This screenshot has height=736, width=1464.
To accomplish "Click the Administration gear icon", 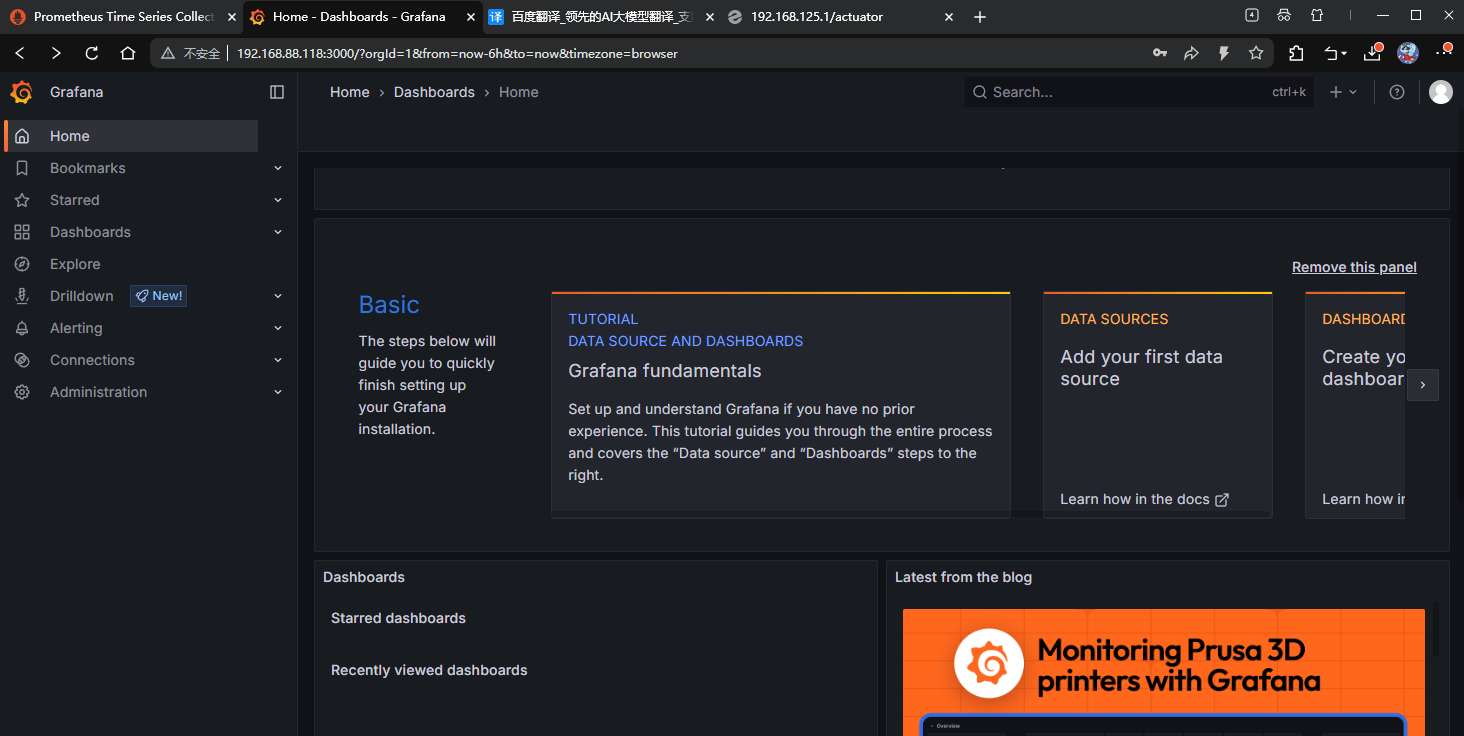I will click(22, 392).
